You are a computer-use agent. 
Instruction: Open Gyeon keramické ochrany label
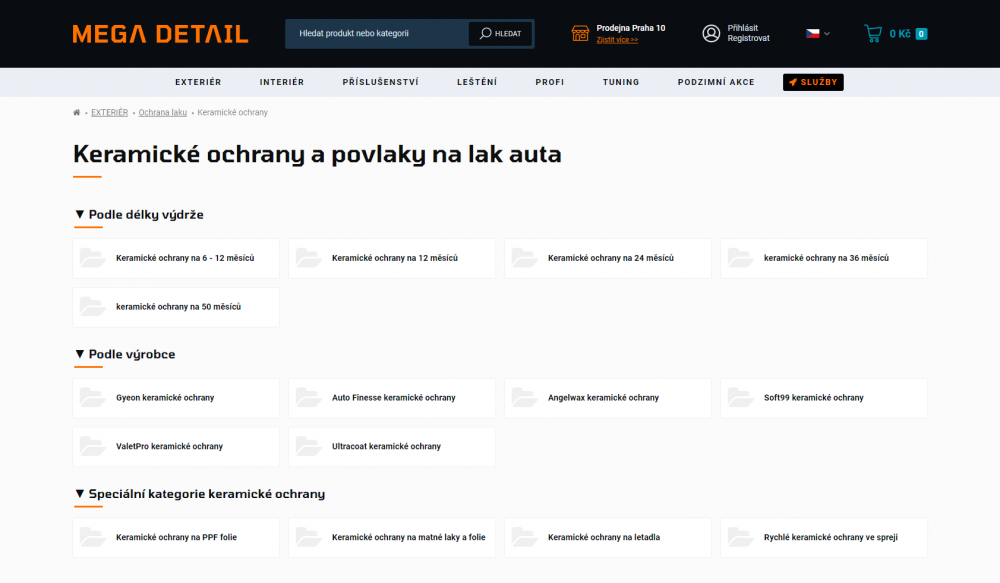point(165,398)
